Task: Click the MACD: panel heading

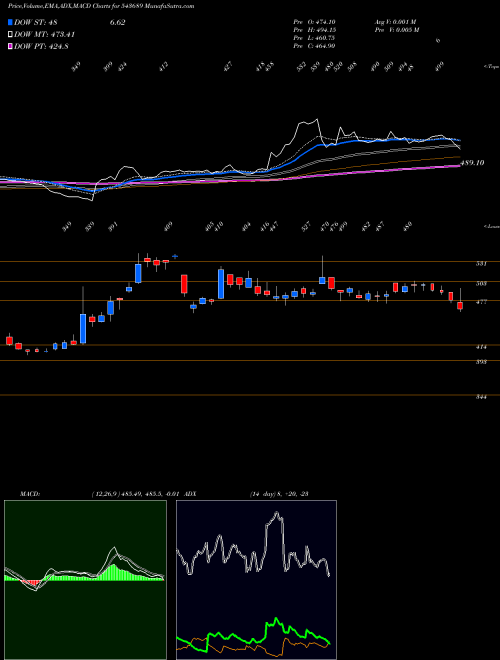Action: point(29,494)
